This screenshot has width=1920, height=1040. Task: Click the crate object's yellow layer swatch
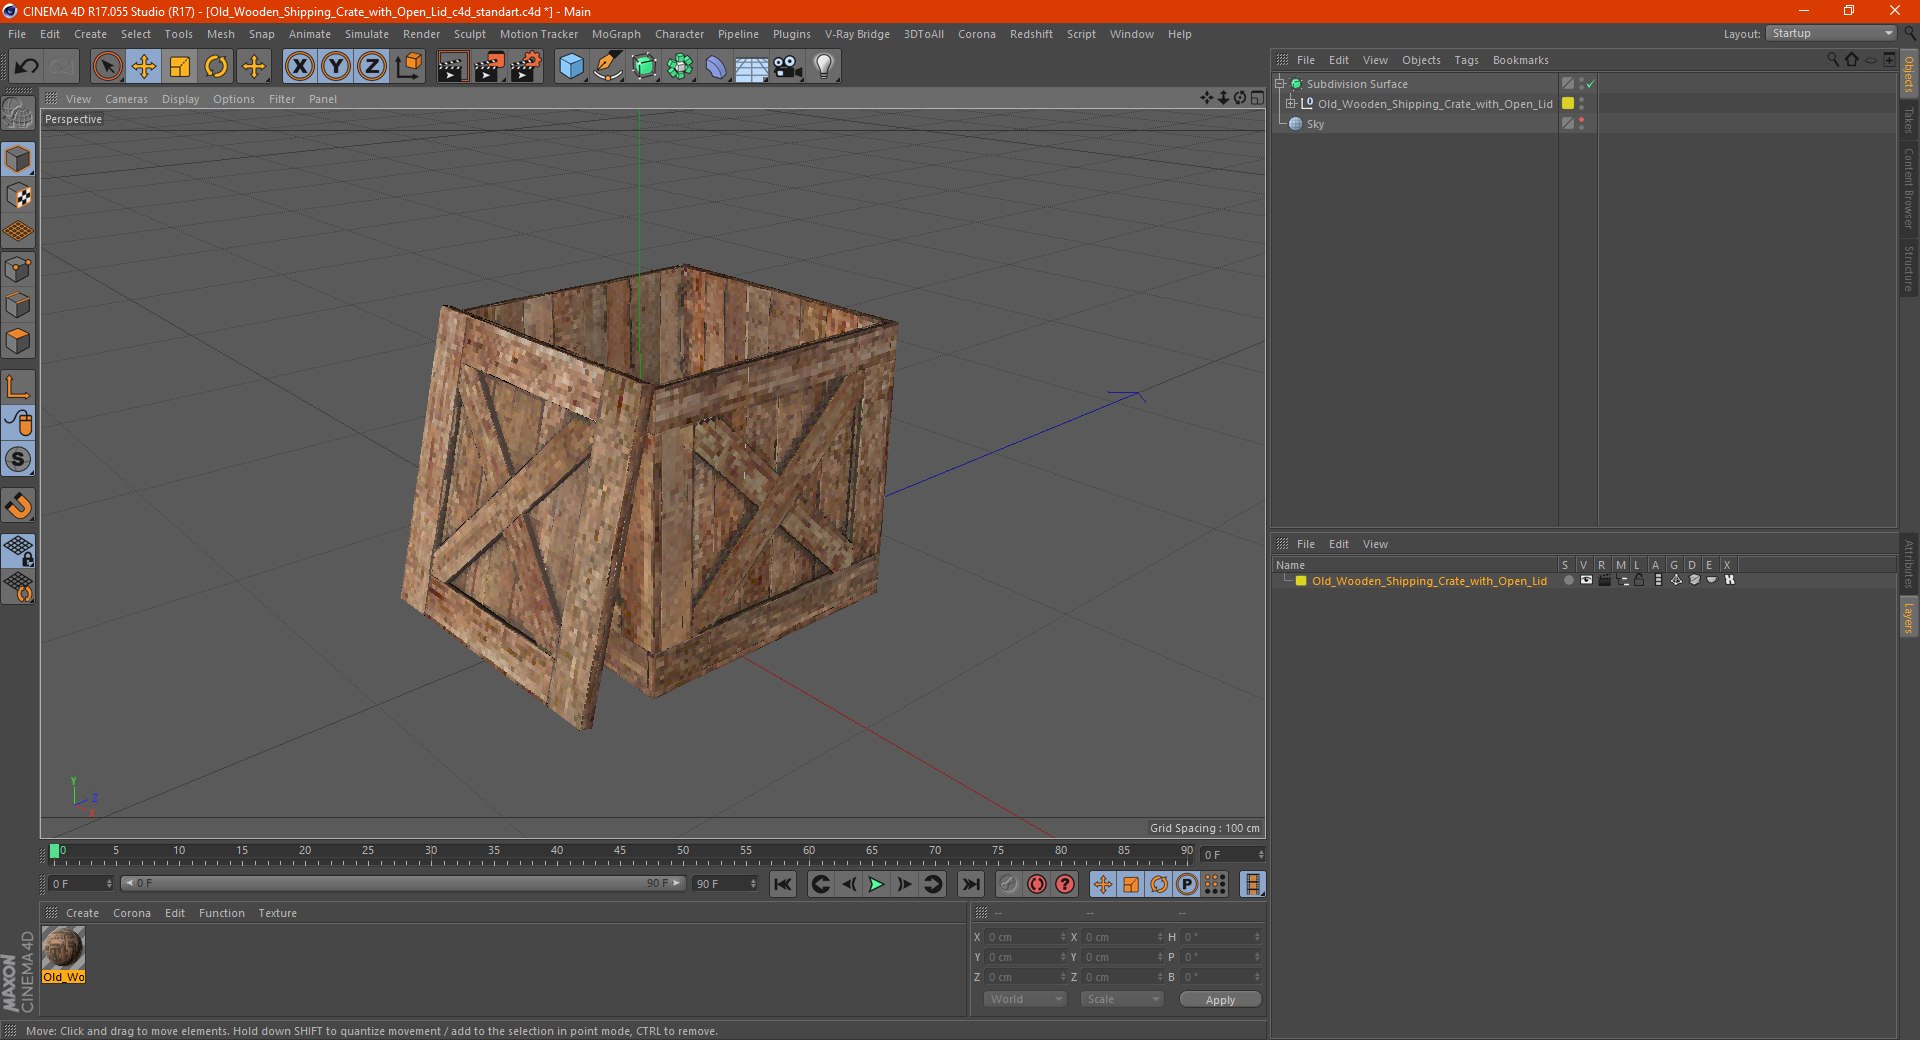1568,103
